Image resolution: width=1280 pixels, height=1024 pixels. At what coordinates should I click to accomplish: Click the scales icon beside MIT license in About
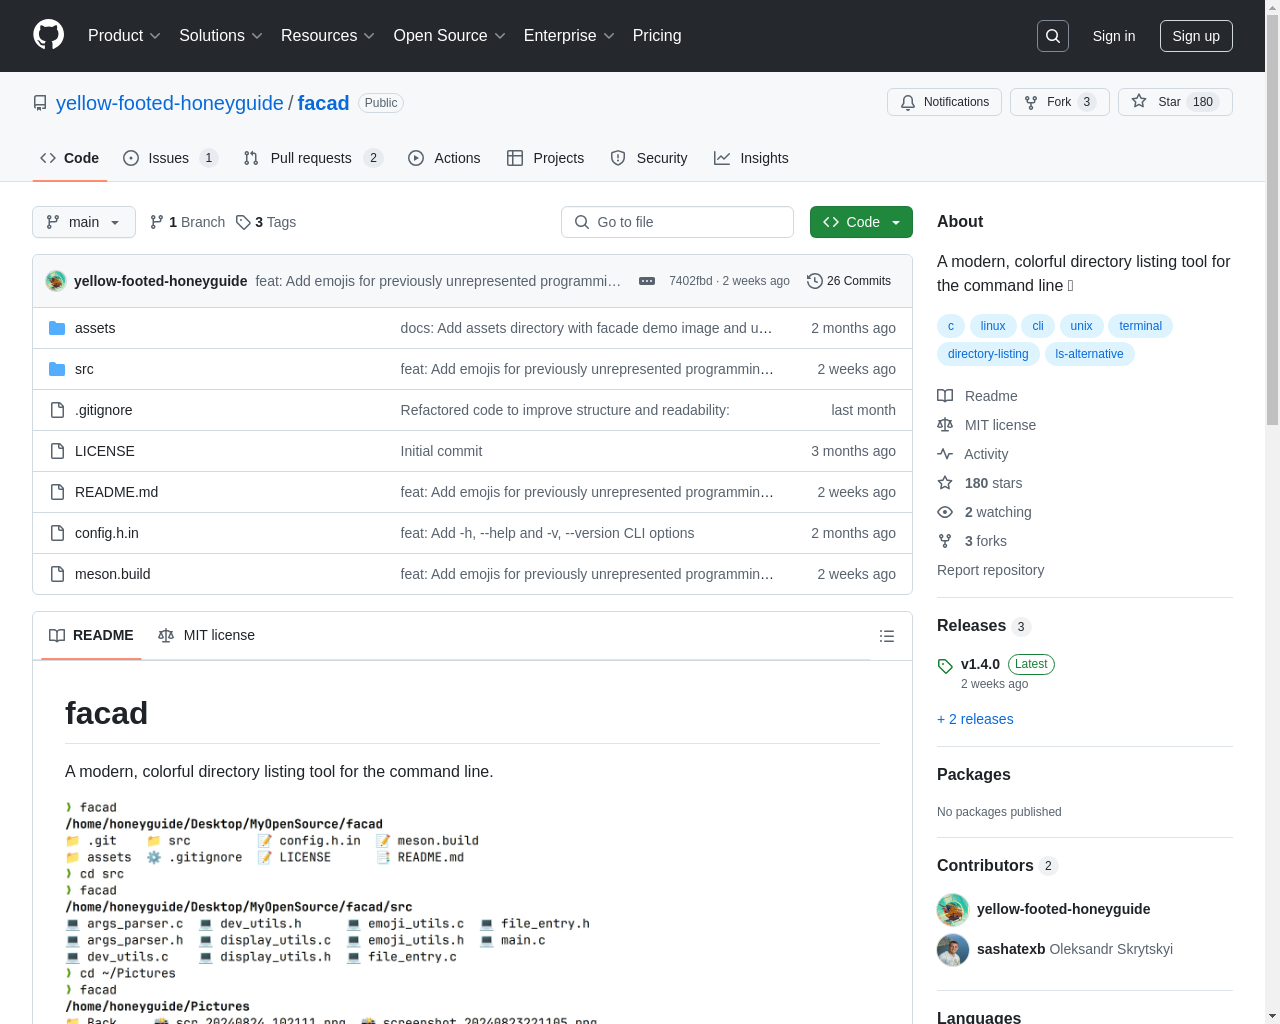coord(945,425)
